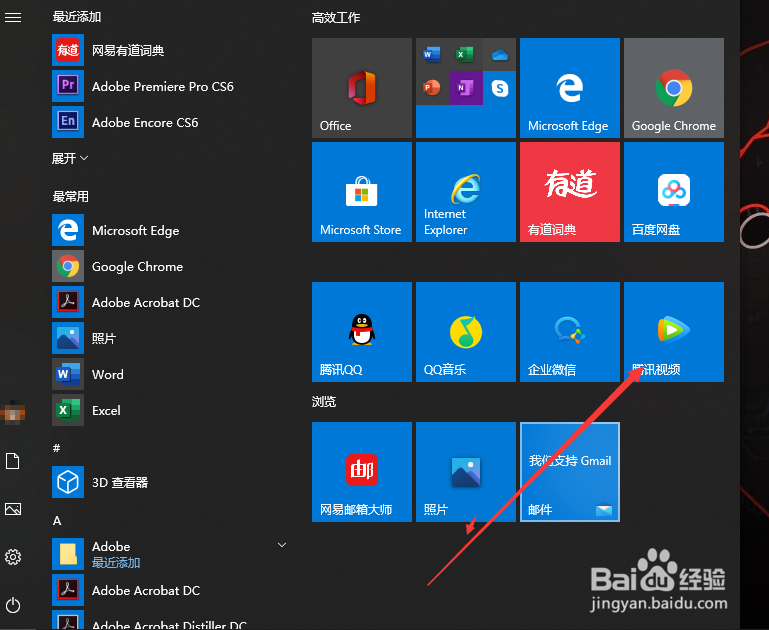Expand the 展开 recently added list

tap(70, 158)
